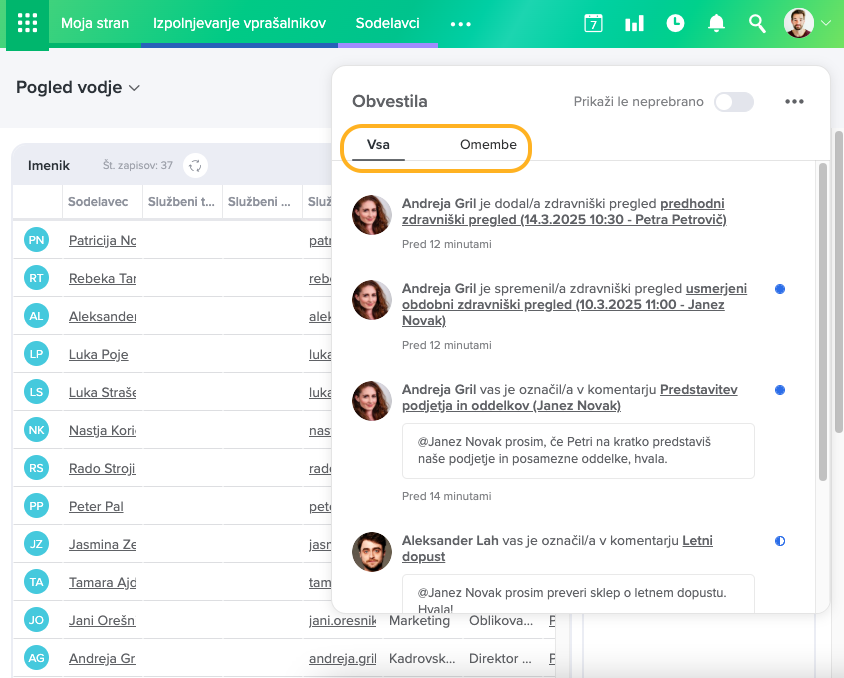Click the notifications bell icon
The width and height of the screenshot is (844, 678).
point(716,23)
